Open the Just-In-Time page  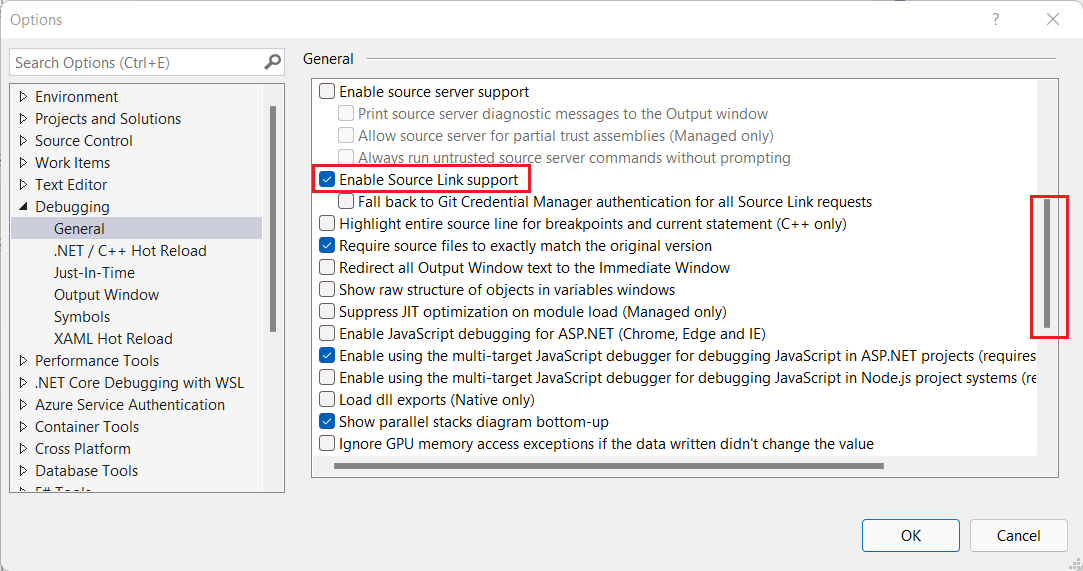click(x=94, y=273)
